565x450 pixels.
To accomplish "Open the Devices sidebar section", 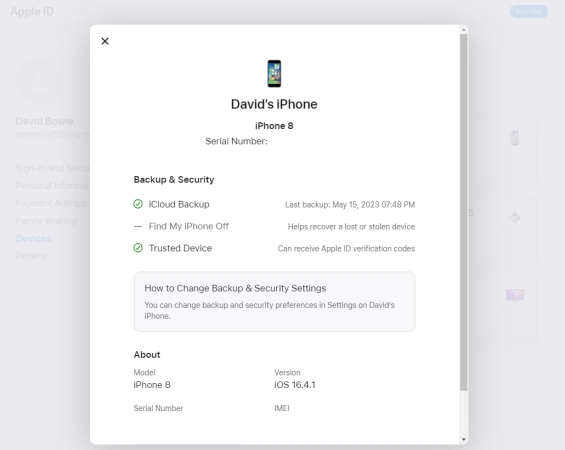I will point(33,238).
